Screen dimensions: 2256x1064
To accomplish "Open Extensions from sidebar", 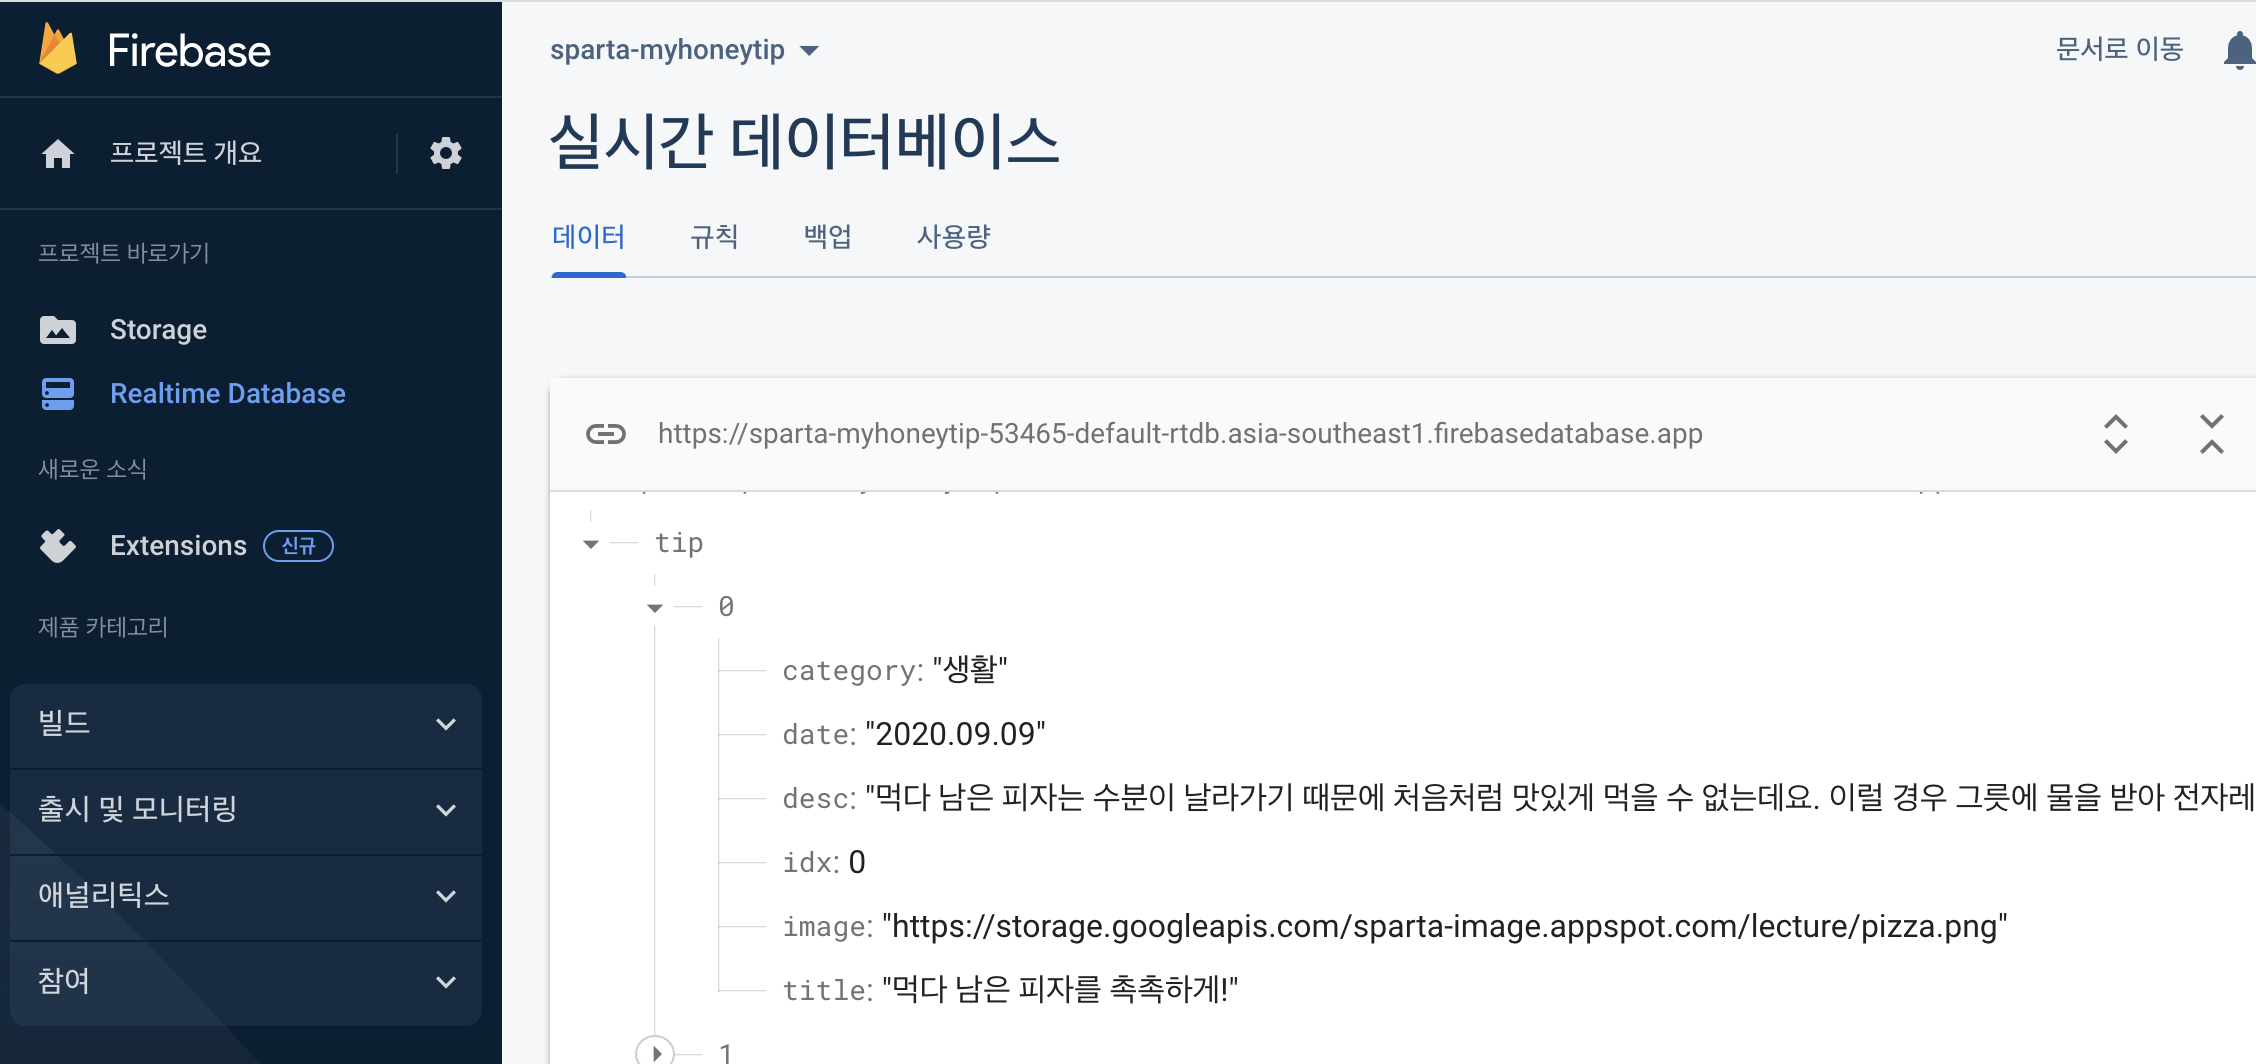I will 178,545.
